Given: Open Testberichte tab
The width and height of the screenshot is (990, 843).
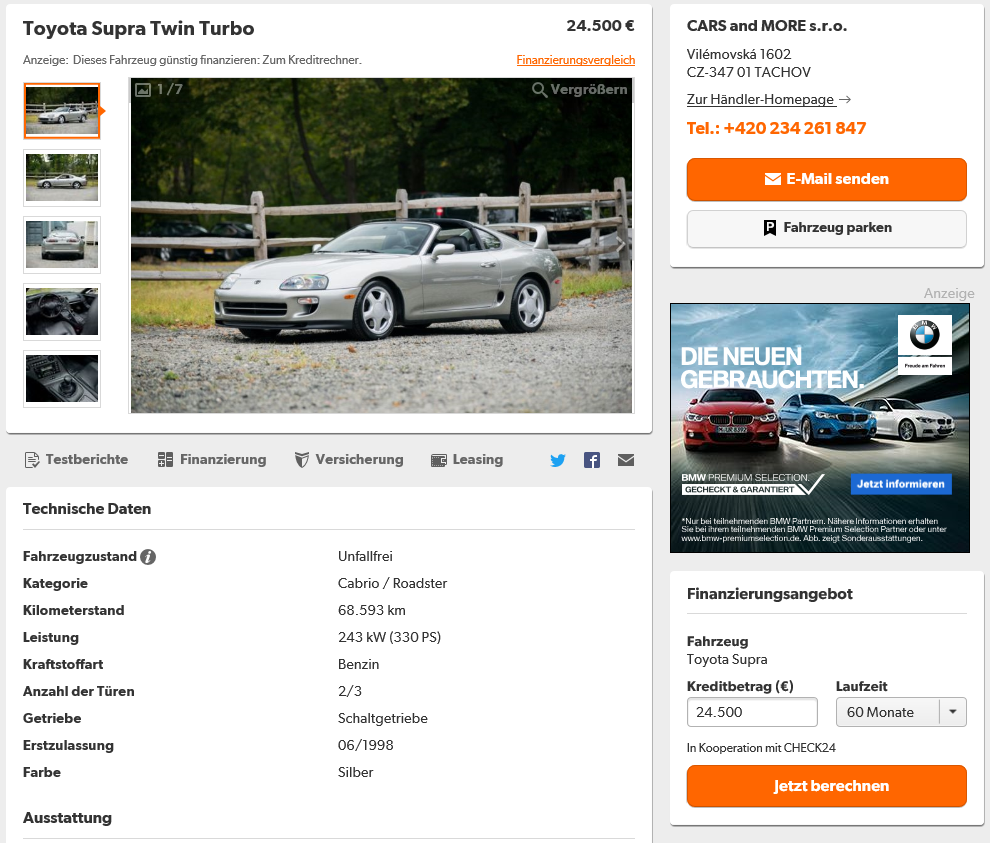Looking at the screenshot, I should (76, 460).
